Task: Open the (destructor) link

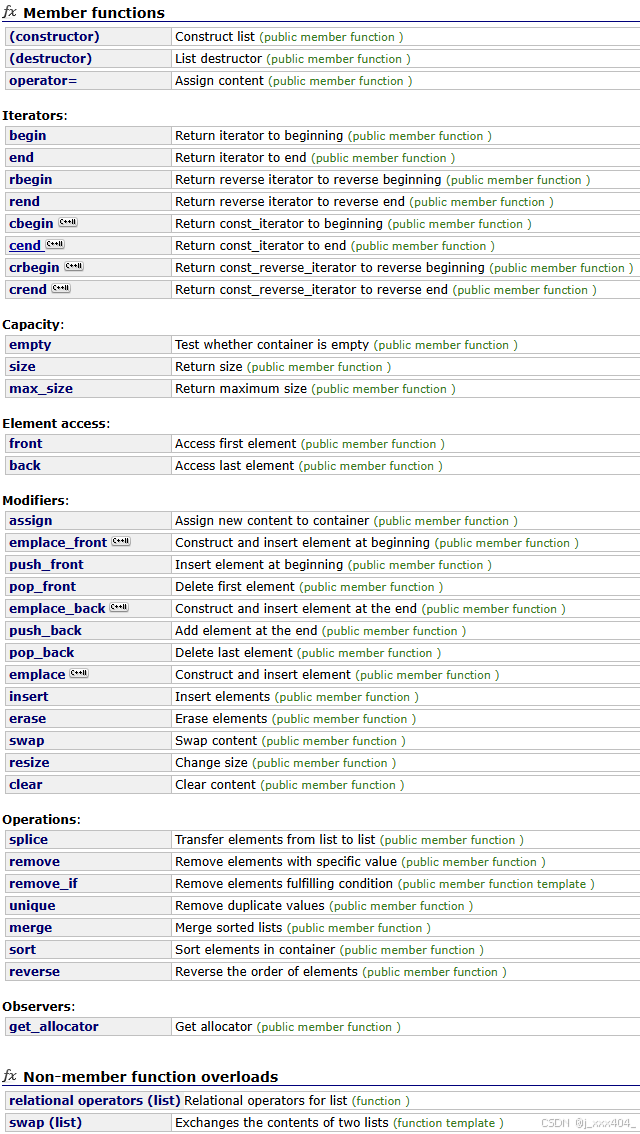Action: click(x=51, y=59)
